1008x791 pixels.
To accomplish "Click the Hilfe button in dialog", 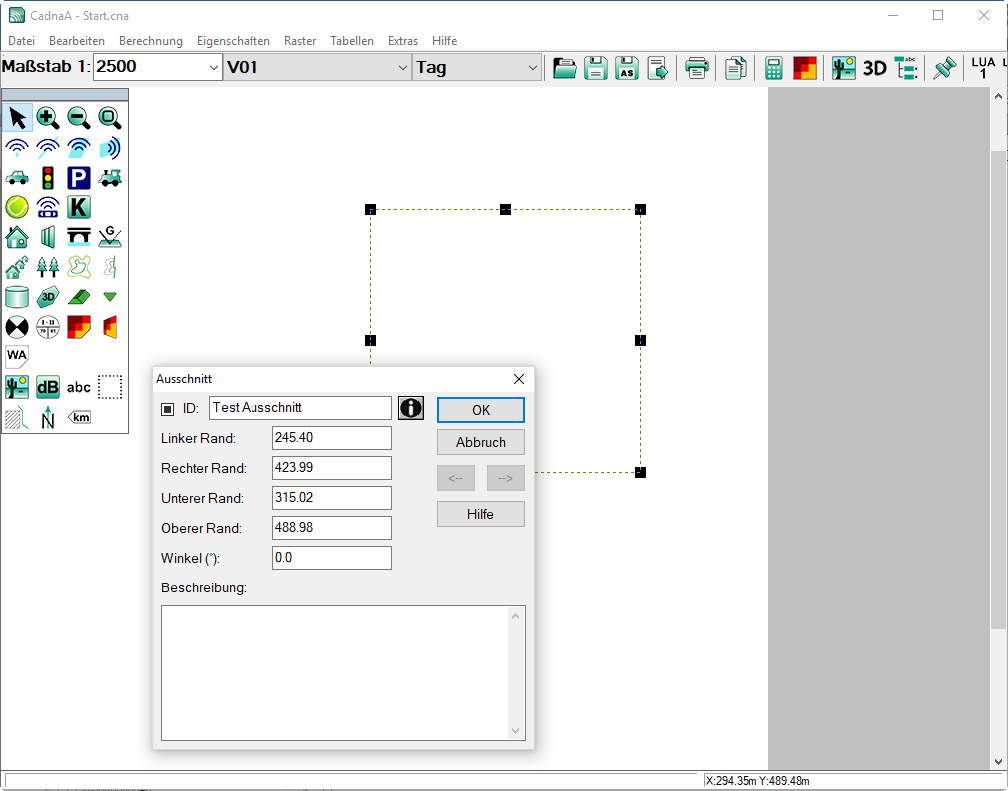I will click(x=481, y=514).
